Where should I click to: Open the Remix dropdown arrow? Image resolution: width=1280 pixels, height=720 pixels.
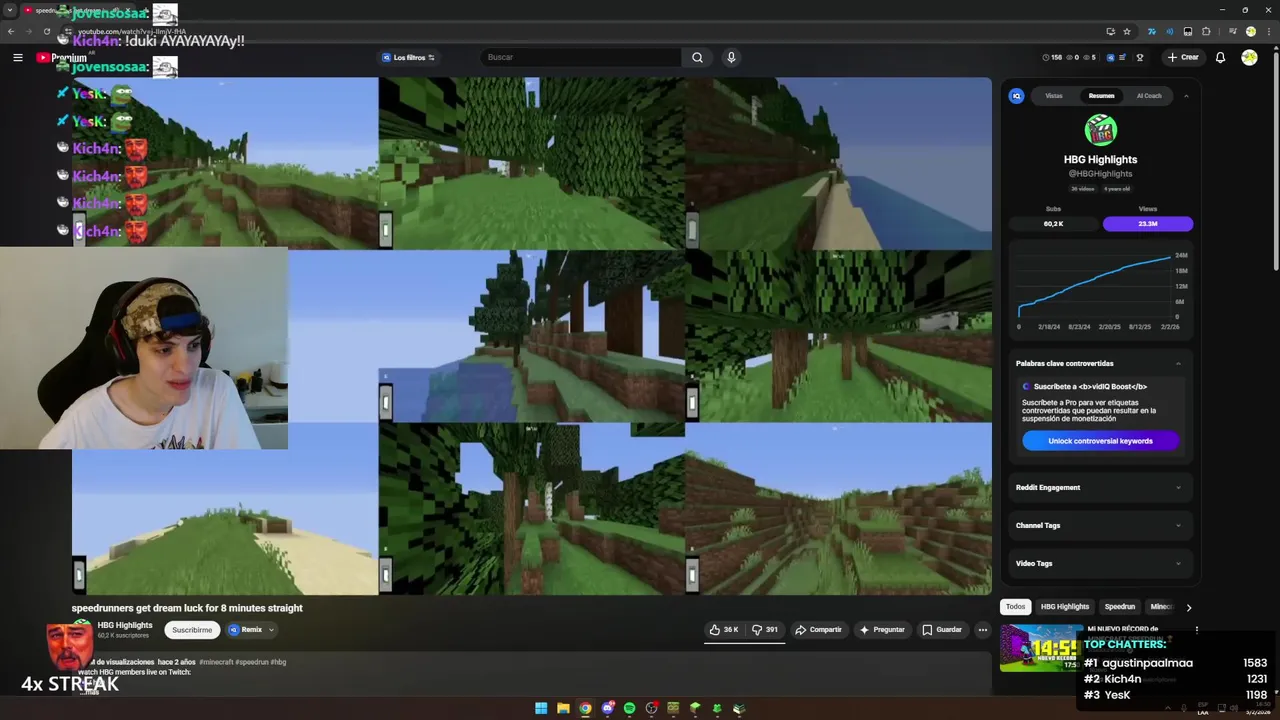(271, 630)
